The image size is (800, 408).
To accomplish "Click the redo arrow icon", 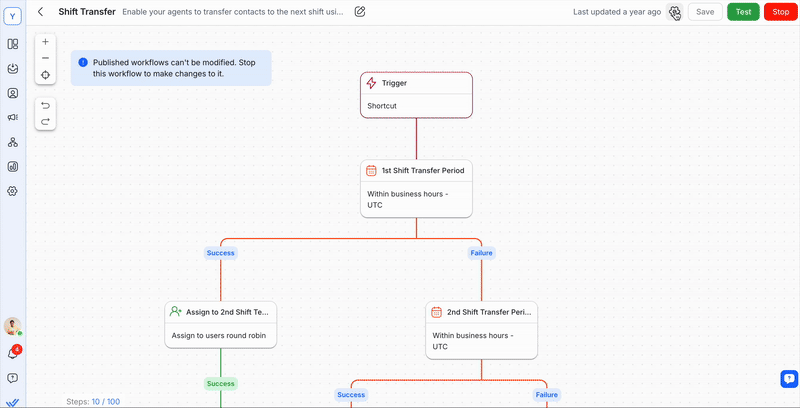I will (x=45, y=121).
